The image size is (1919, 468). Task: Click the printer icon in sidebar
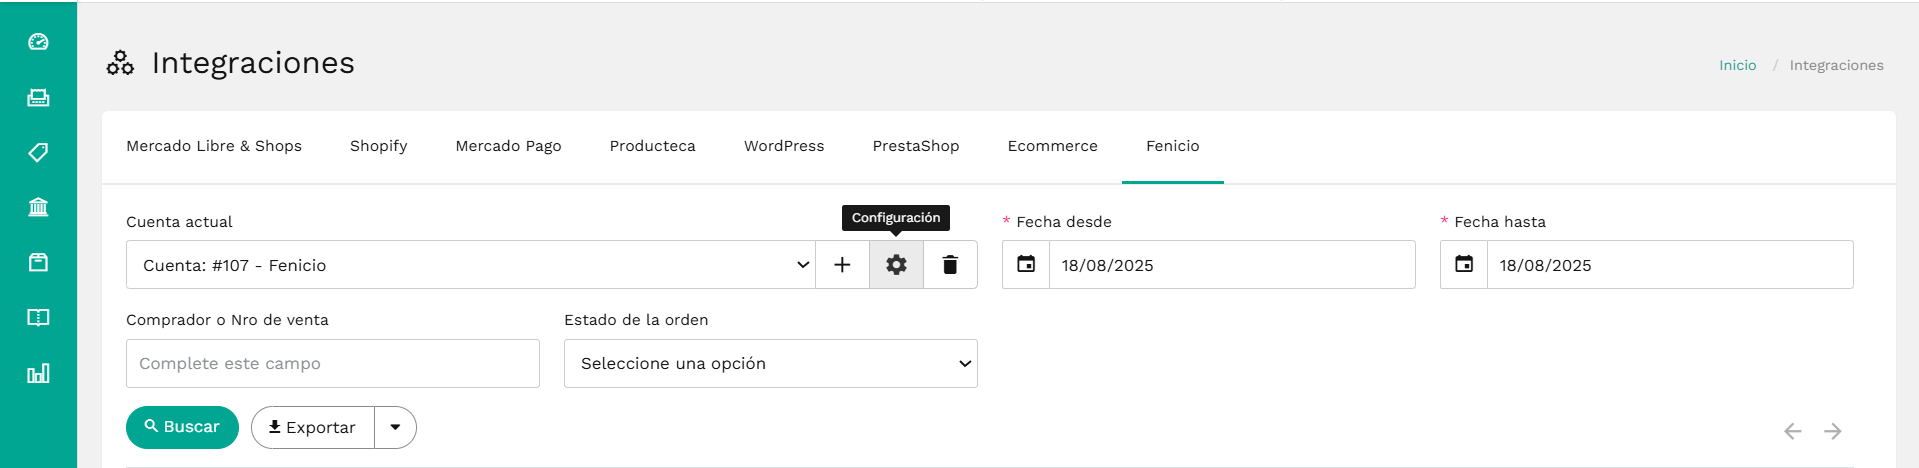[x=38, y=97]
